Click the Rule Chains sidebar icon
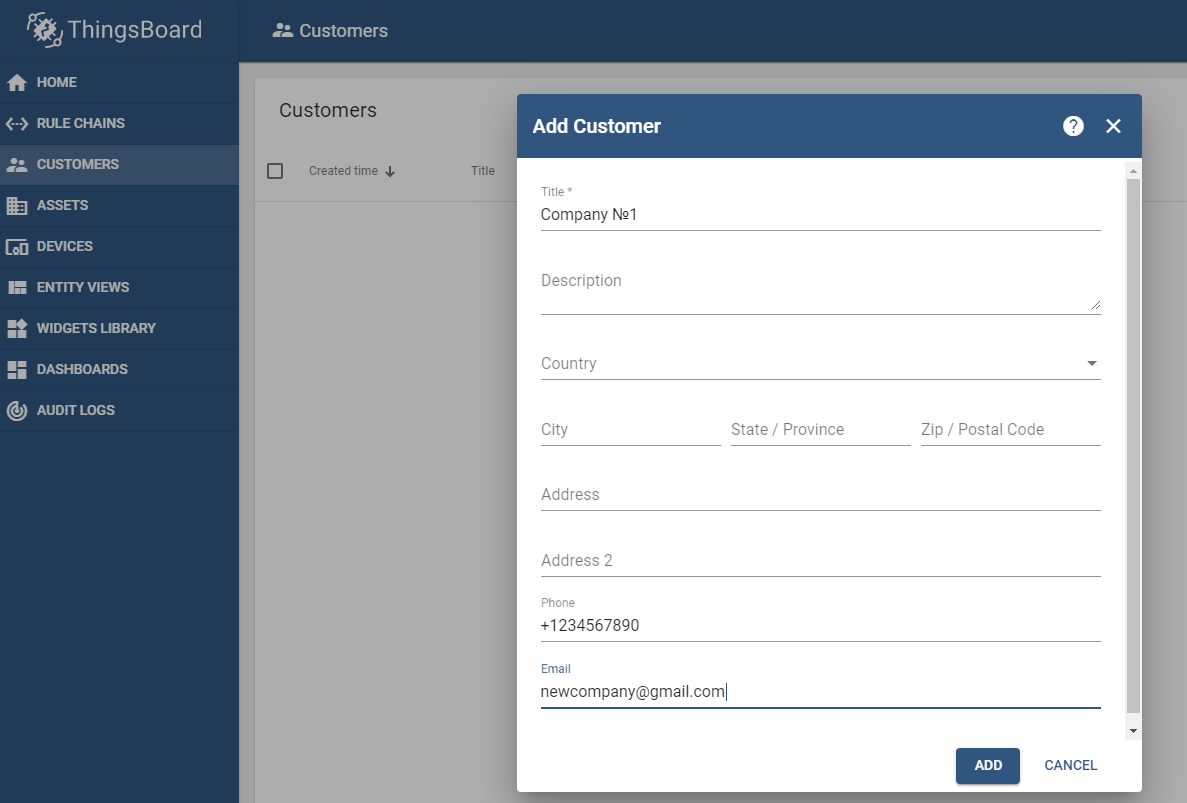This screenshot has width=1187, height=803. 17,124
